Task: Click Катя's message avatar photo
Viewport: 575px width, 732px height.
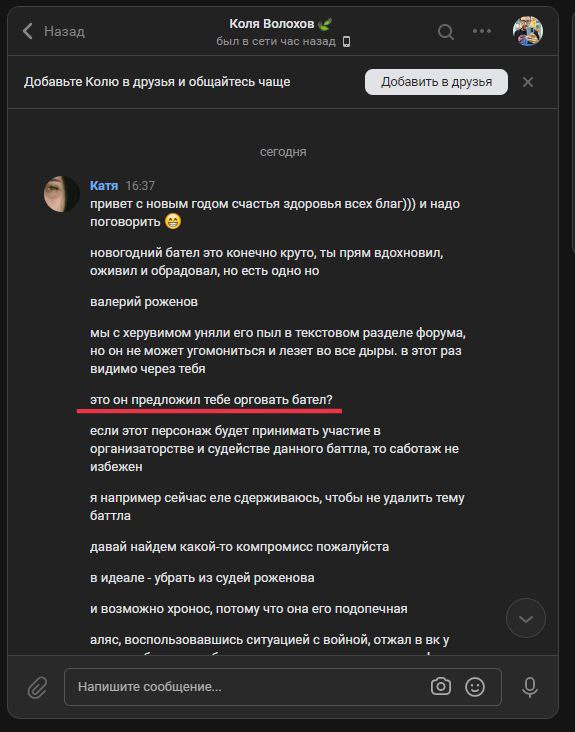Action: tap(62, 194)
